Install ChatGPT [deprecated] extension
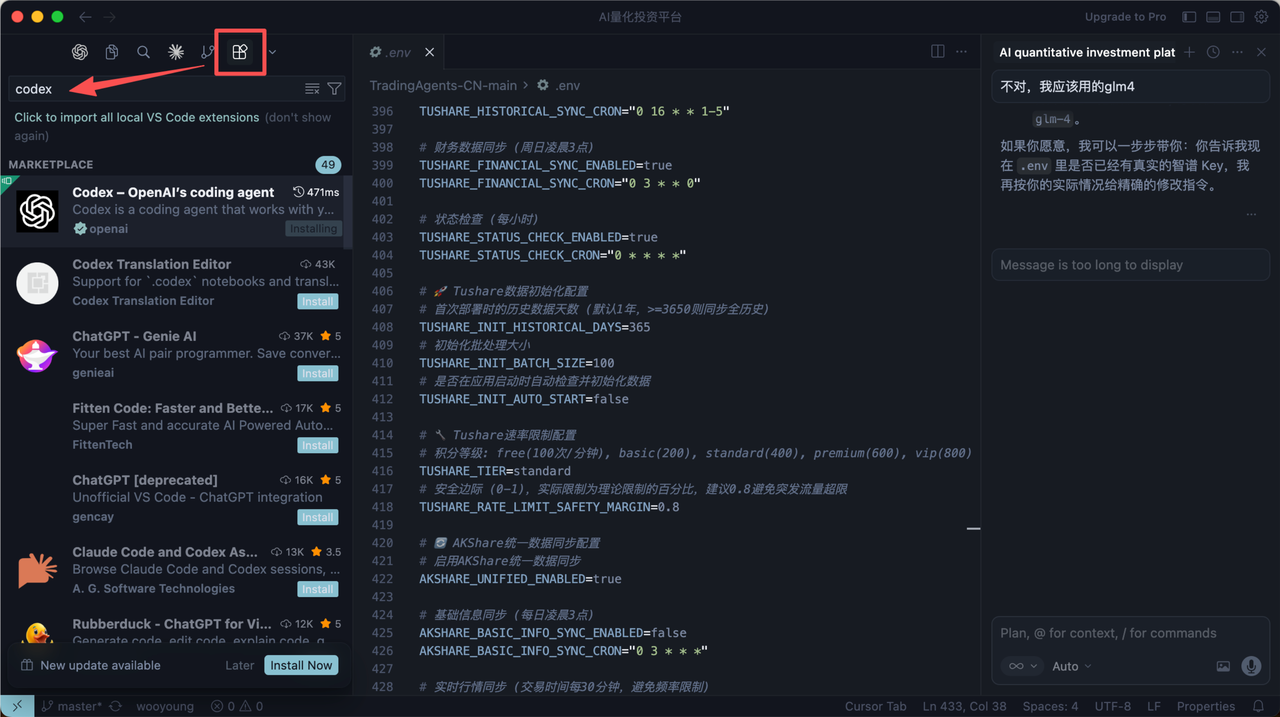 318,517
